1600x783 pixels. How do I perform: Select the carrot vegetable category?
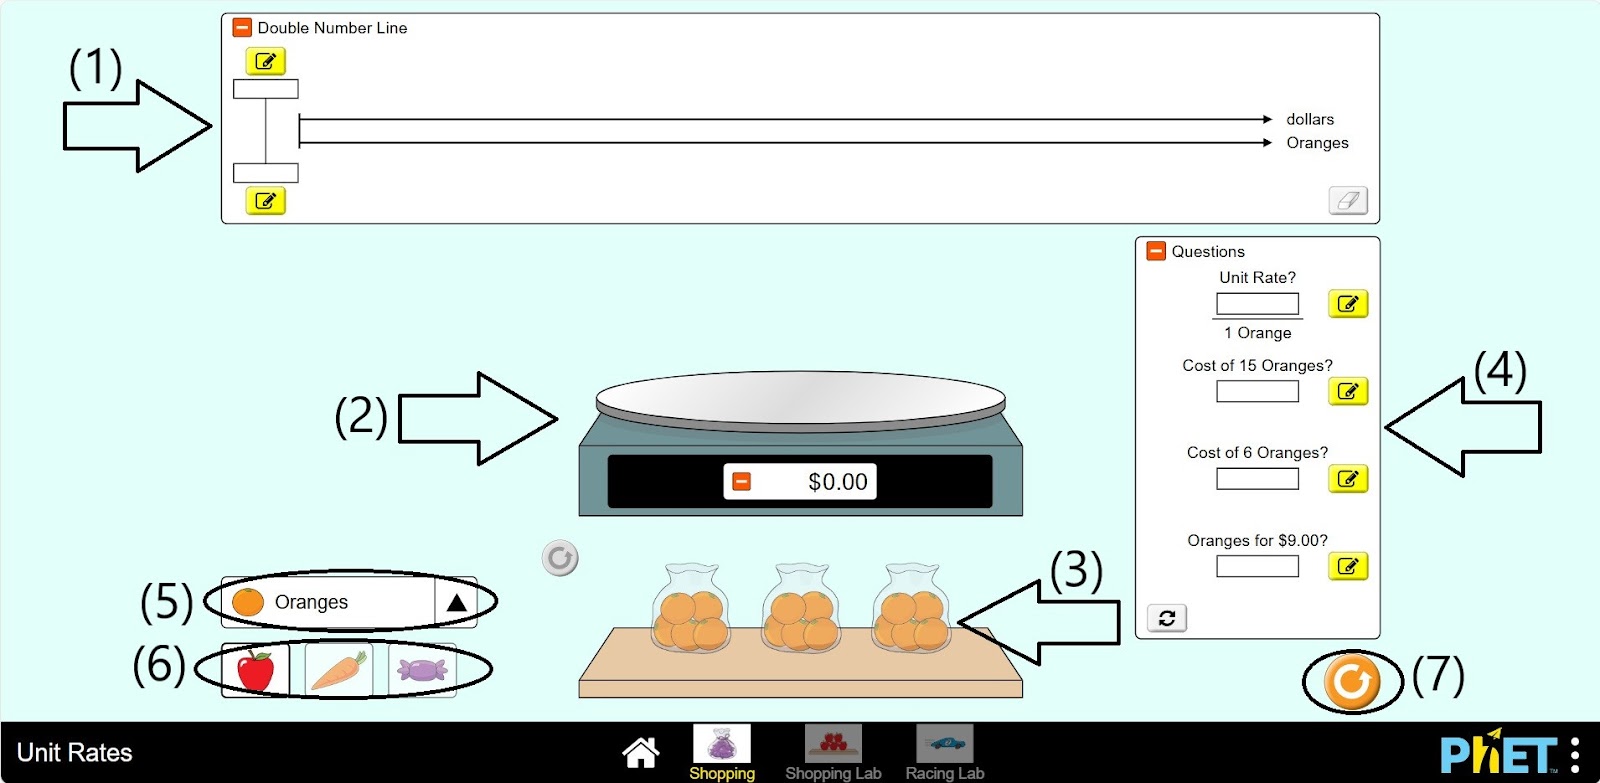coord(339,670)
